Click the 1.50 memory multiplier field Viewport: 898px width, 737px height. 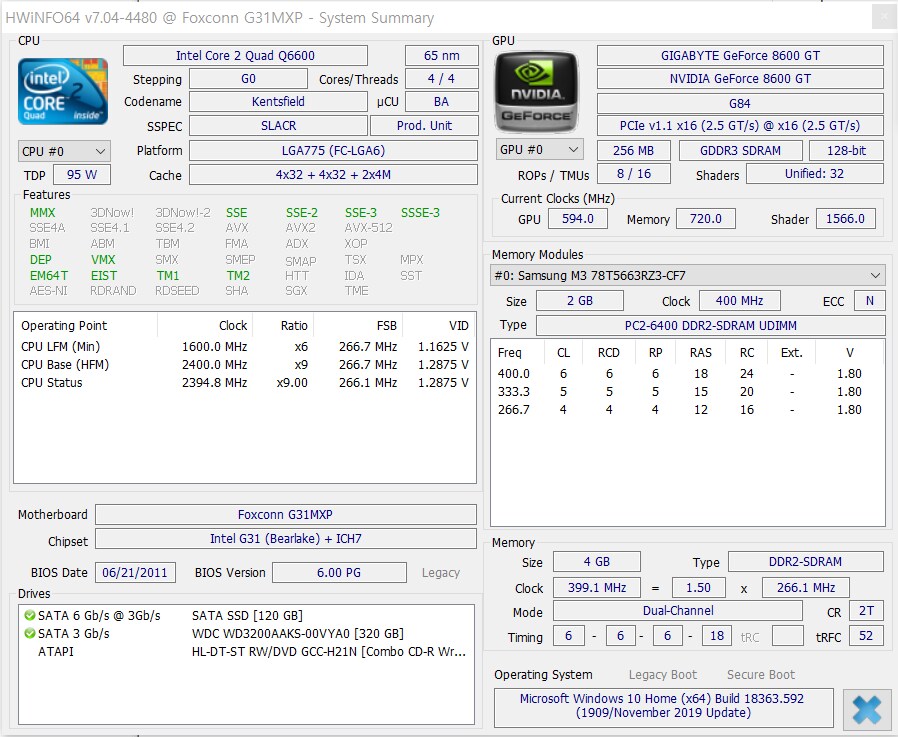(698, 588)
